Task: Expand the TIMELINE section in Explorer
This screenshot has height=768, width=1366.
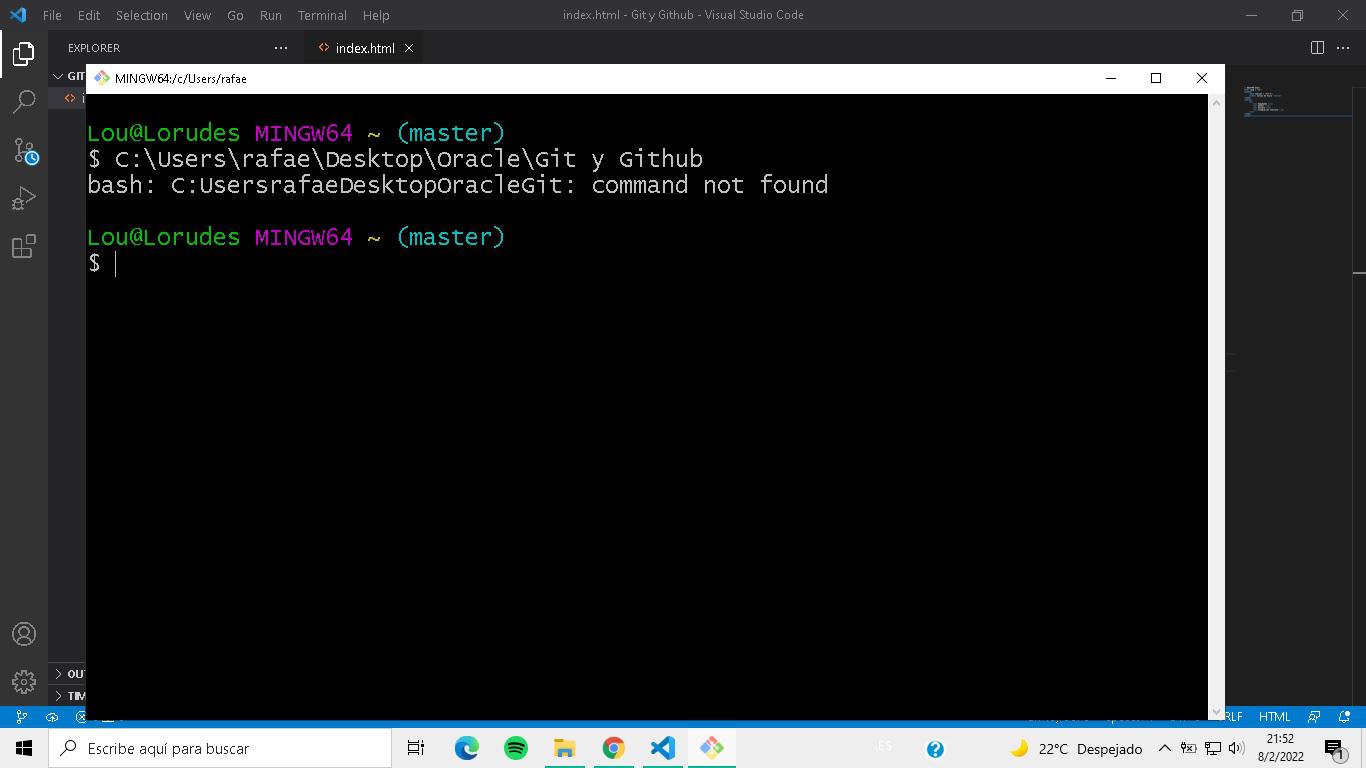Action: [x=68, y=695]
